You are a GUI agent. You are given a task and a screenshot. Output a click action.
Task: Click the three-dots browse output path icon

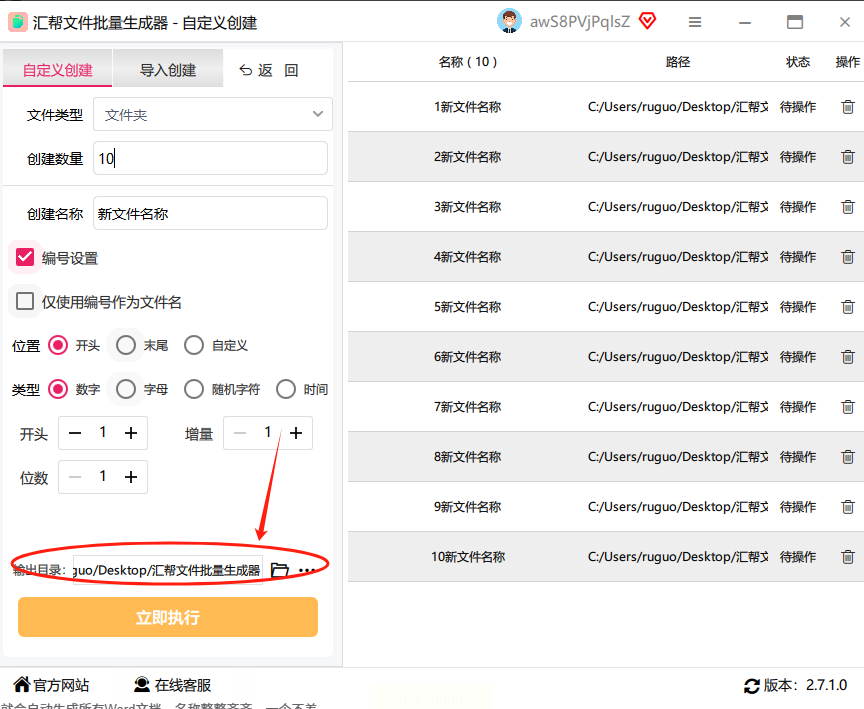(x=307, y=570)
